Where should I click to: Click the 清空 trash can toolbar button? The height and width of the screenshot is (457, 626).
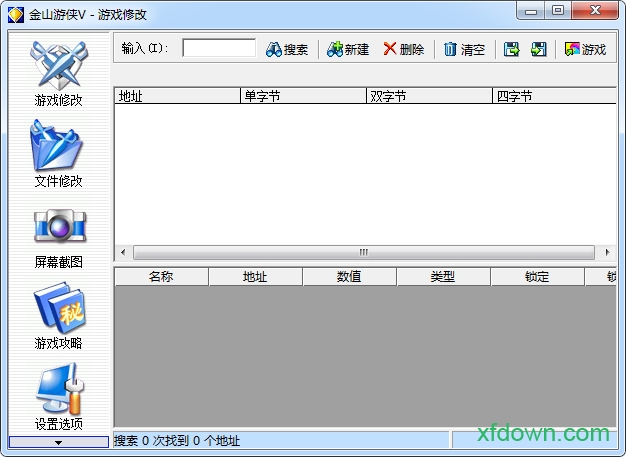point(464,49)
